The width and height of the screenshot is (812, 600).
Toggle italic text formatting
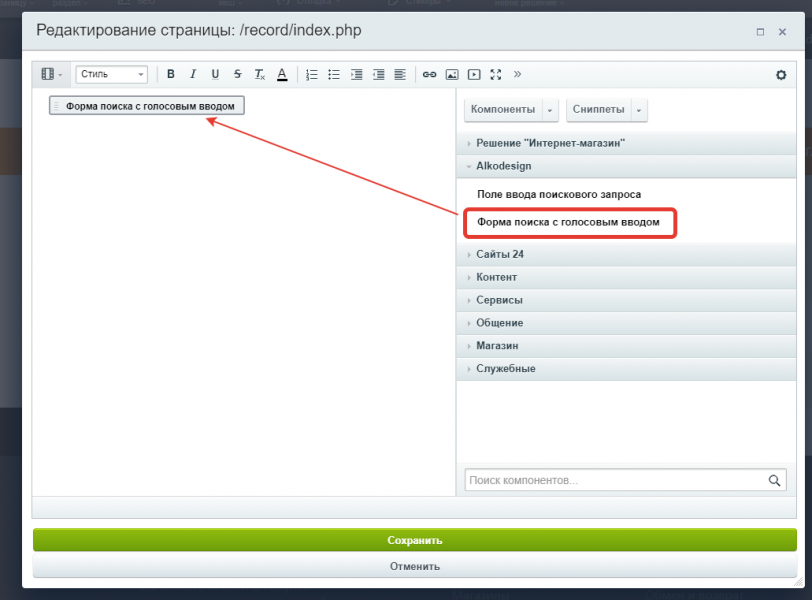193,74
